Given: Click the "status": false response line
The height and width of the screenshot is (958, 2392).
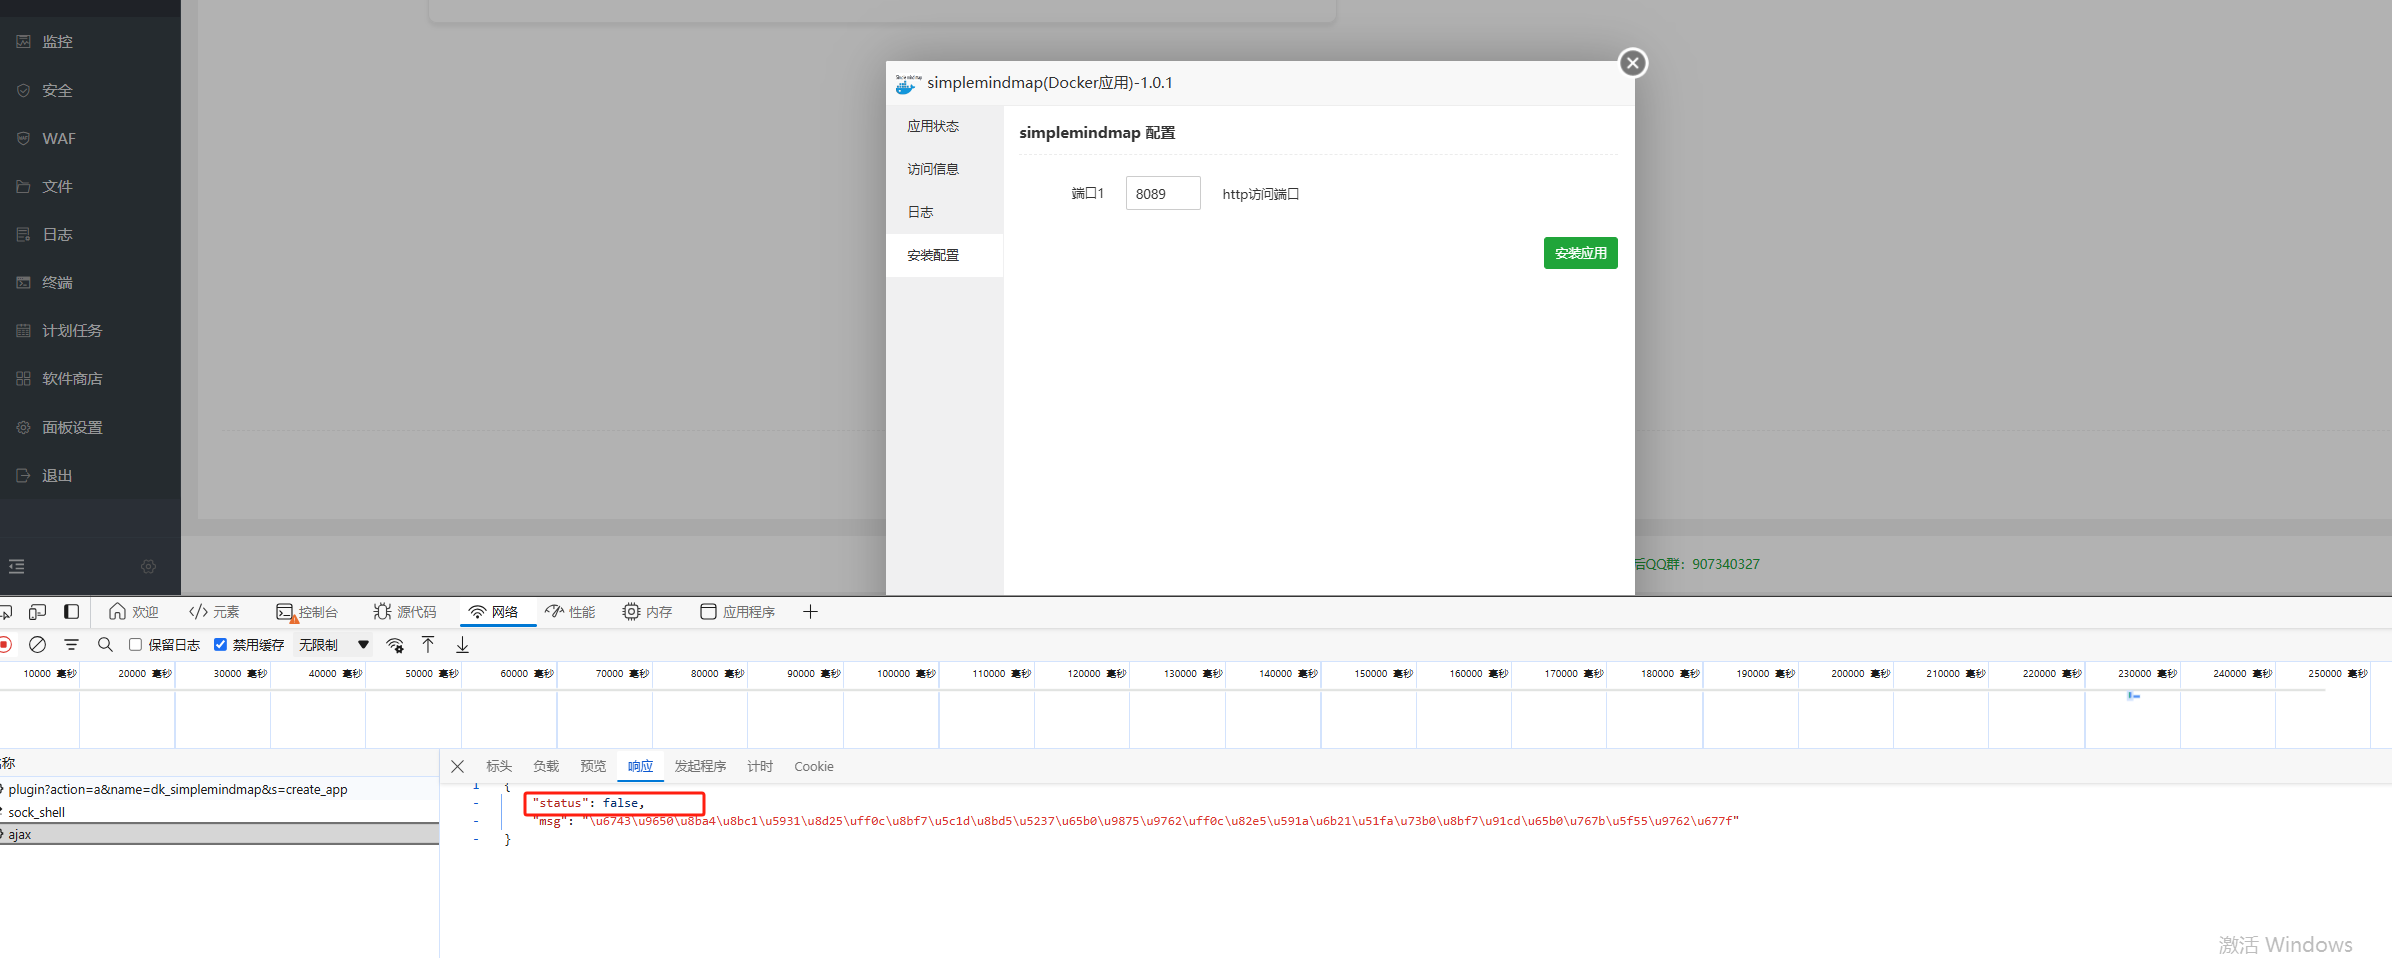Looking at the screenshot, I should point(589,803).
